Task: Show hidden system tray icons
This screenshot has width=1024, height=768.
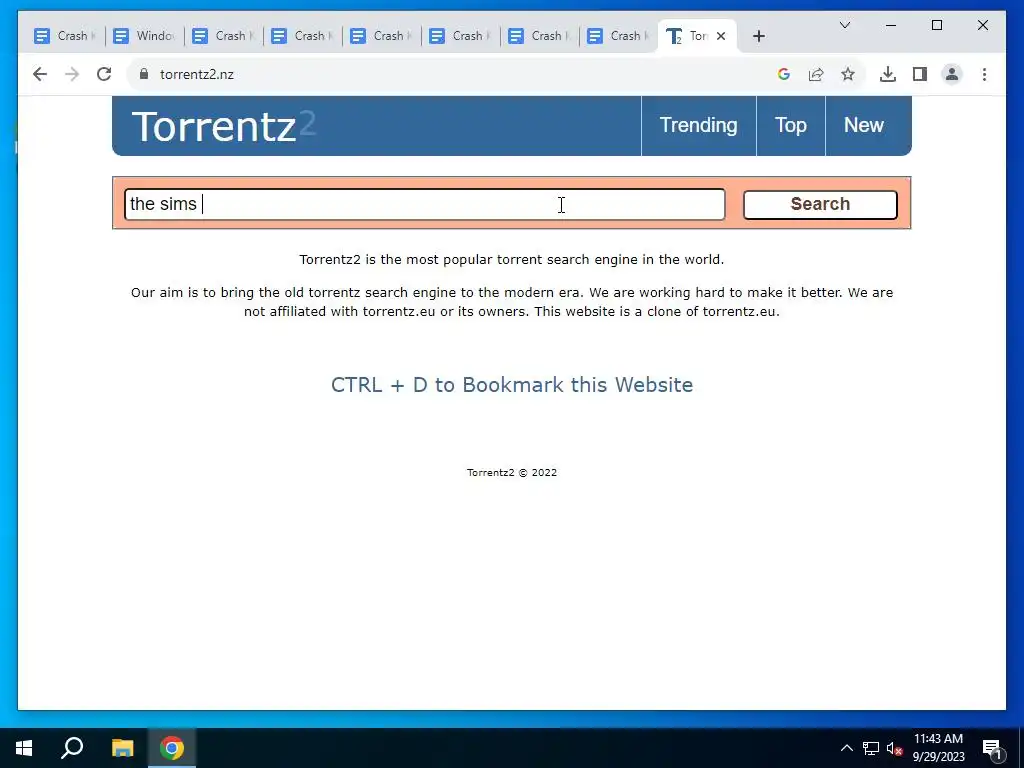Action: coord(846,748)
